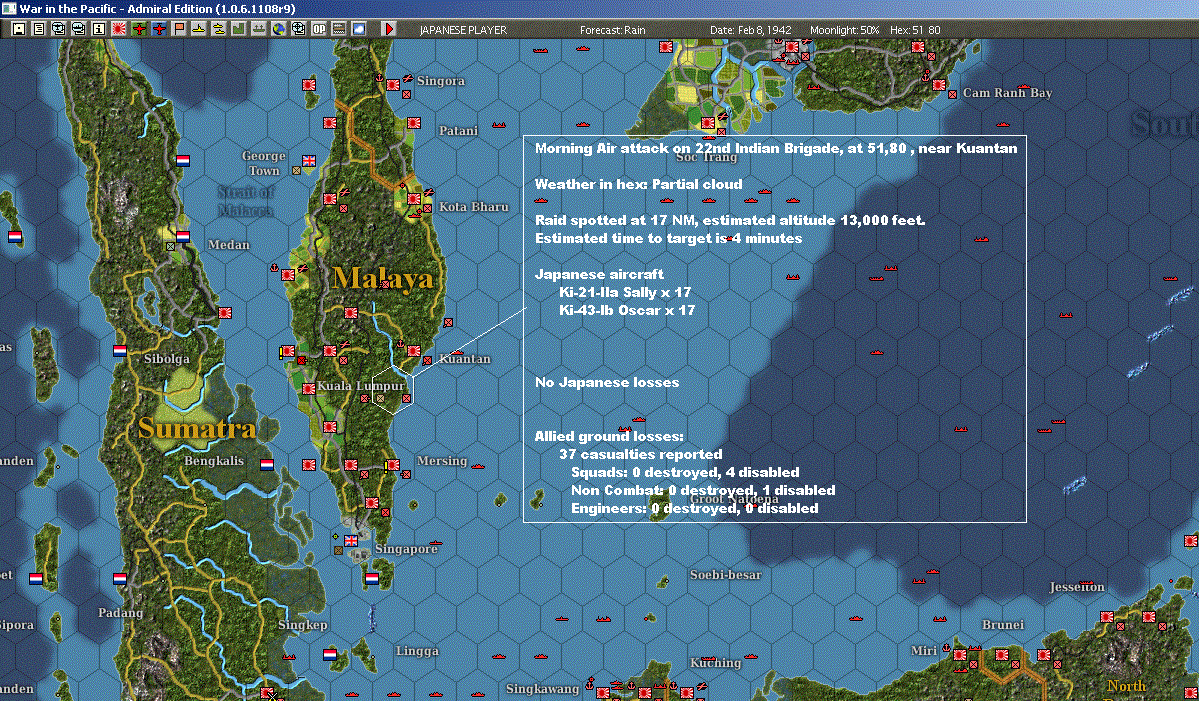Click the rising sun flag toolbar icon
1199x701 pixels.
[119, 29]
